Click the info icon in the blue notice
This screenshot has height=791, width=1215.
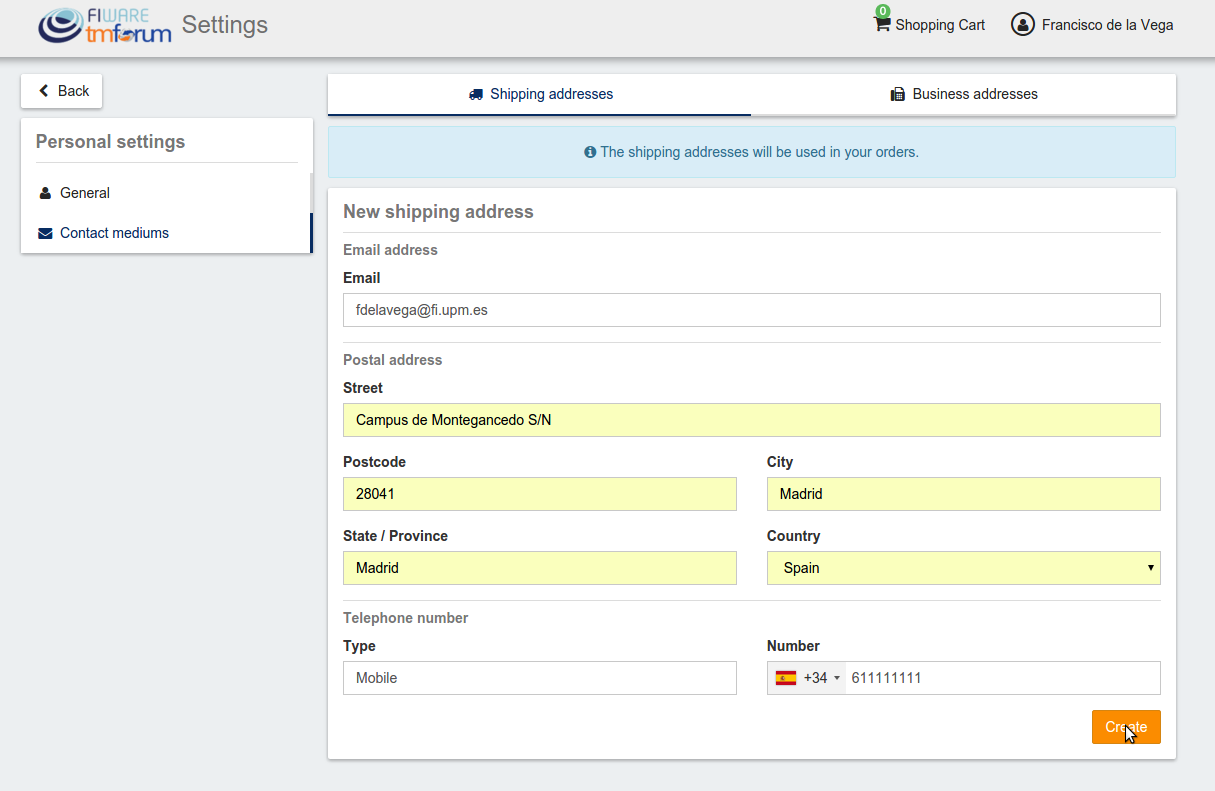click(x=590, y=152)
